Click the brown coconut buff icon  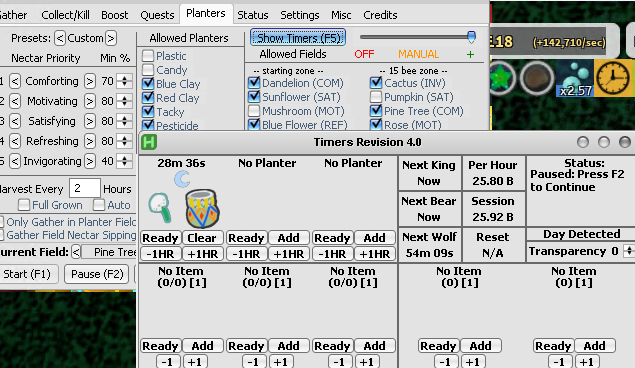click(x=537, y=78)
